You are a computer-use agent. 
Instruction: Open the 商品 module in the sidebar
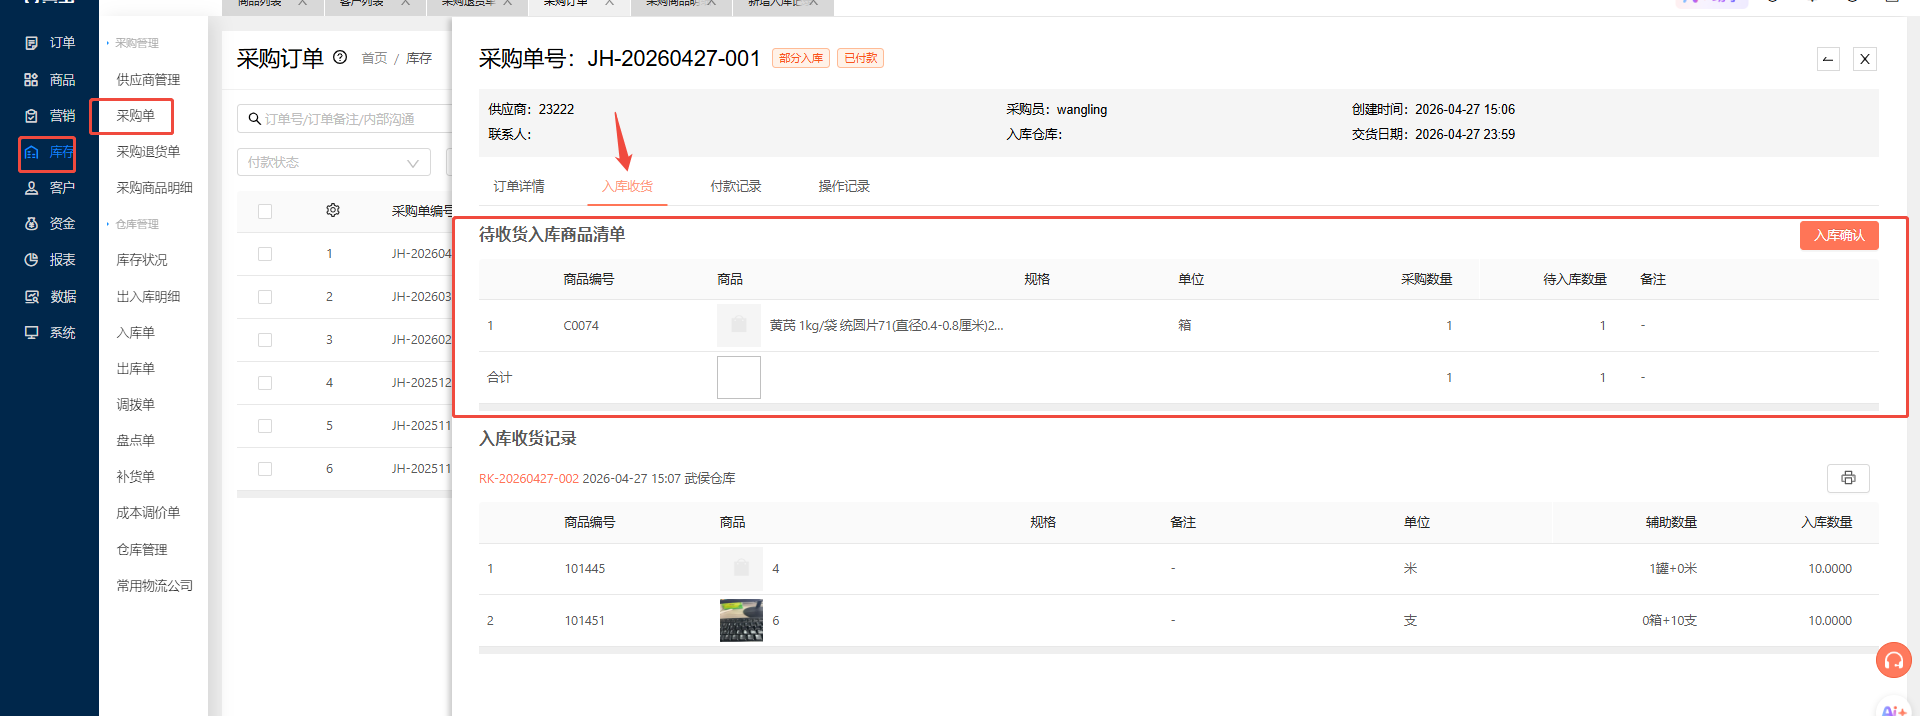[x=49, y=80]
